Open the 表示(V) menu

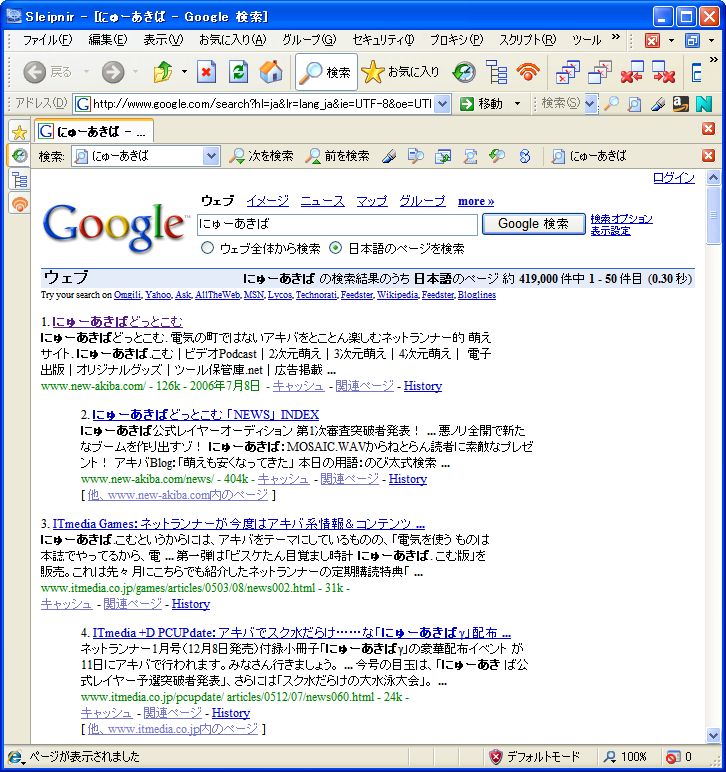[x=163, y=39]
